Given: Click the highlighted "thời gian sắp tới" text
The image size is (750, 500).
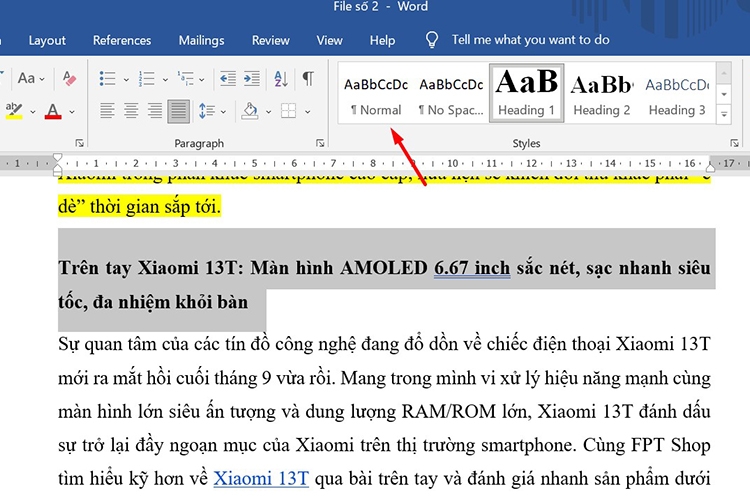Looking at the screenshot, I should click(155, 207).
